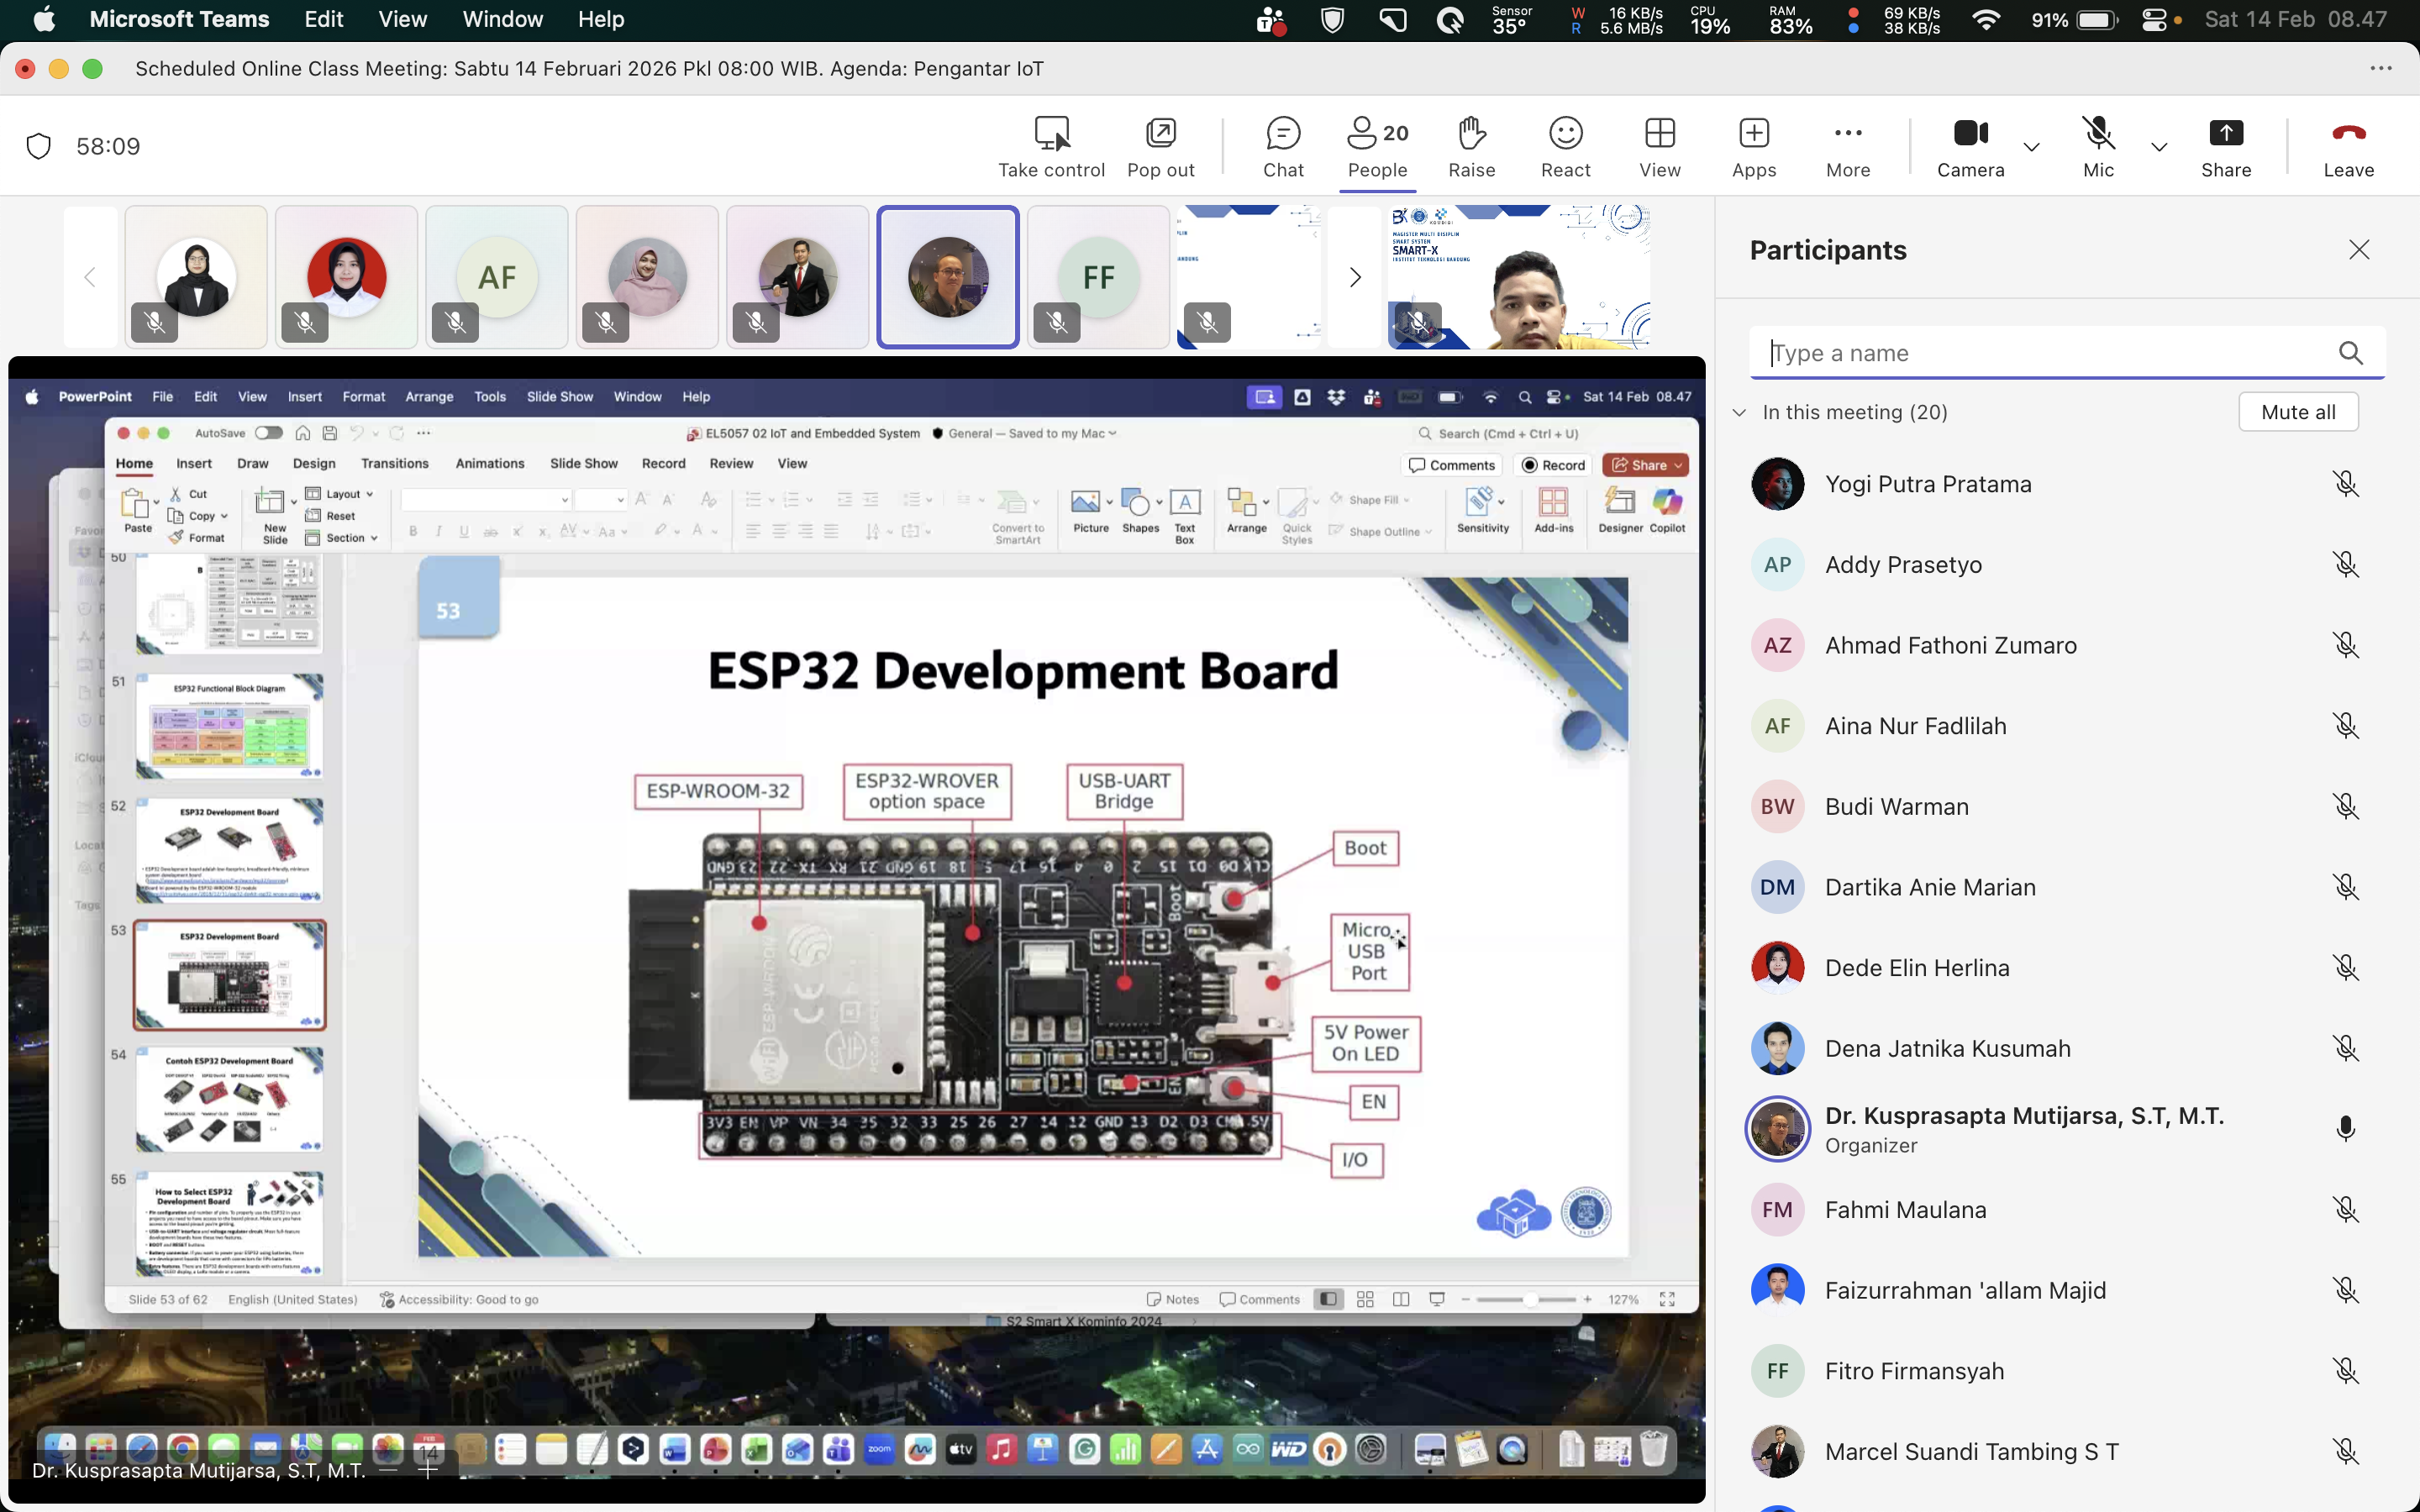Screen dimensions: 2420x1512
Task: Open the Window menu in menu bar
Action: click(502, 19)
